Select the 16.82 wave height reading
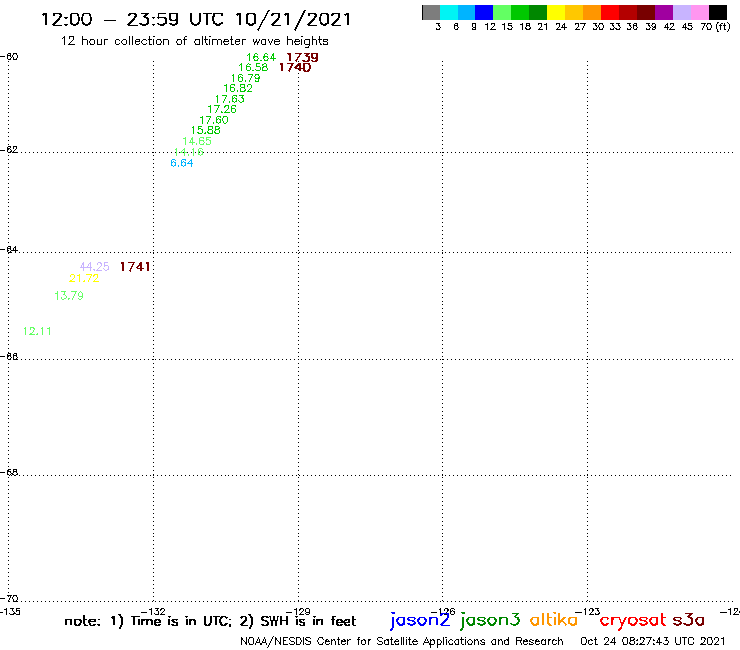 [x=238, y=88]
